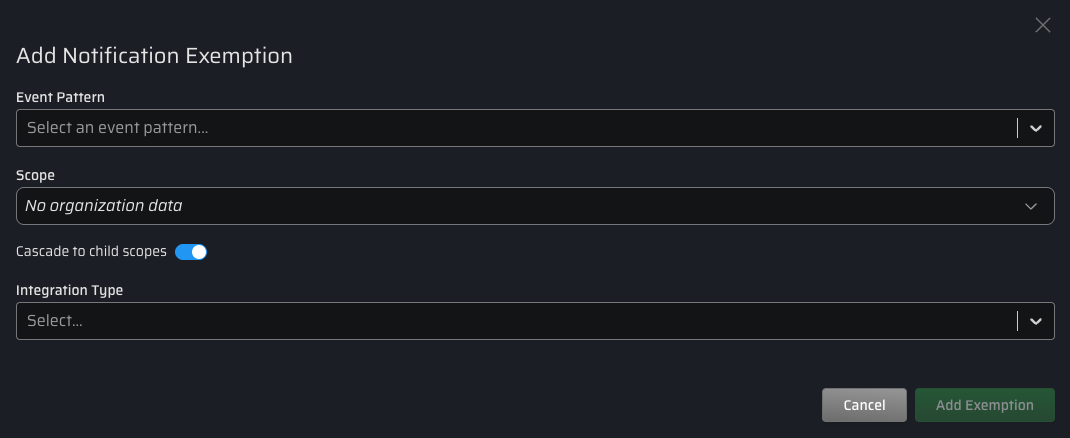Click the 'Integration Type' field label
This screenshot has height=438, width=1070.
(x=70, y=290)
